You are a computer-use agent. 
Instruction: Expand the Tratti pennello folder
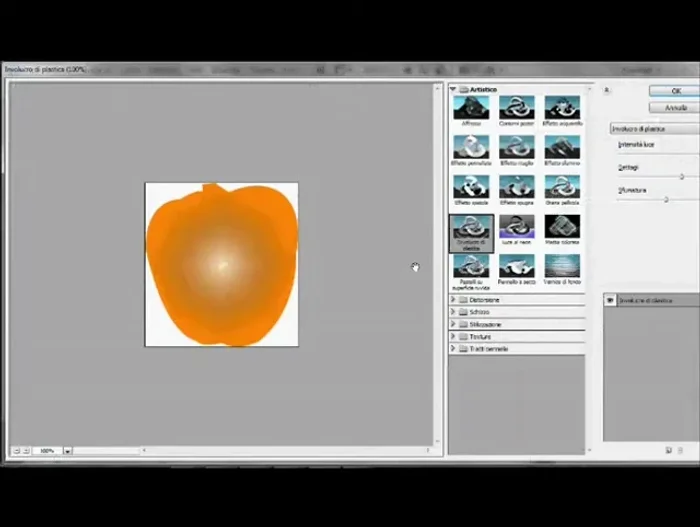[453, 349]
